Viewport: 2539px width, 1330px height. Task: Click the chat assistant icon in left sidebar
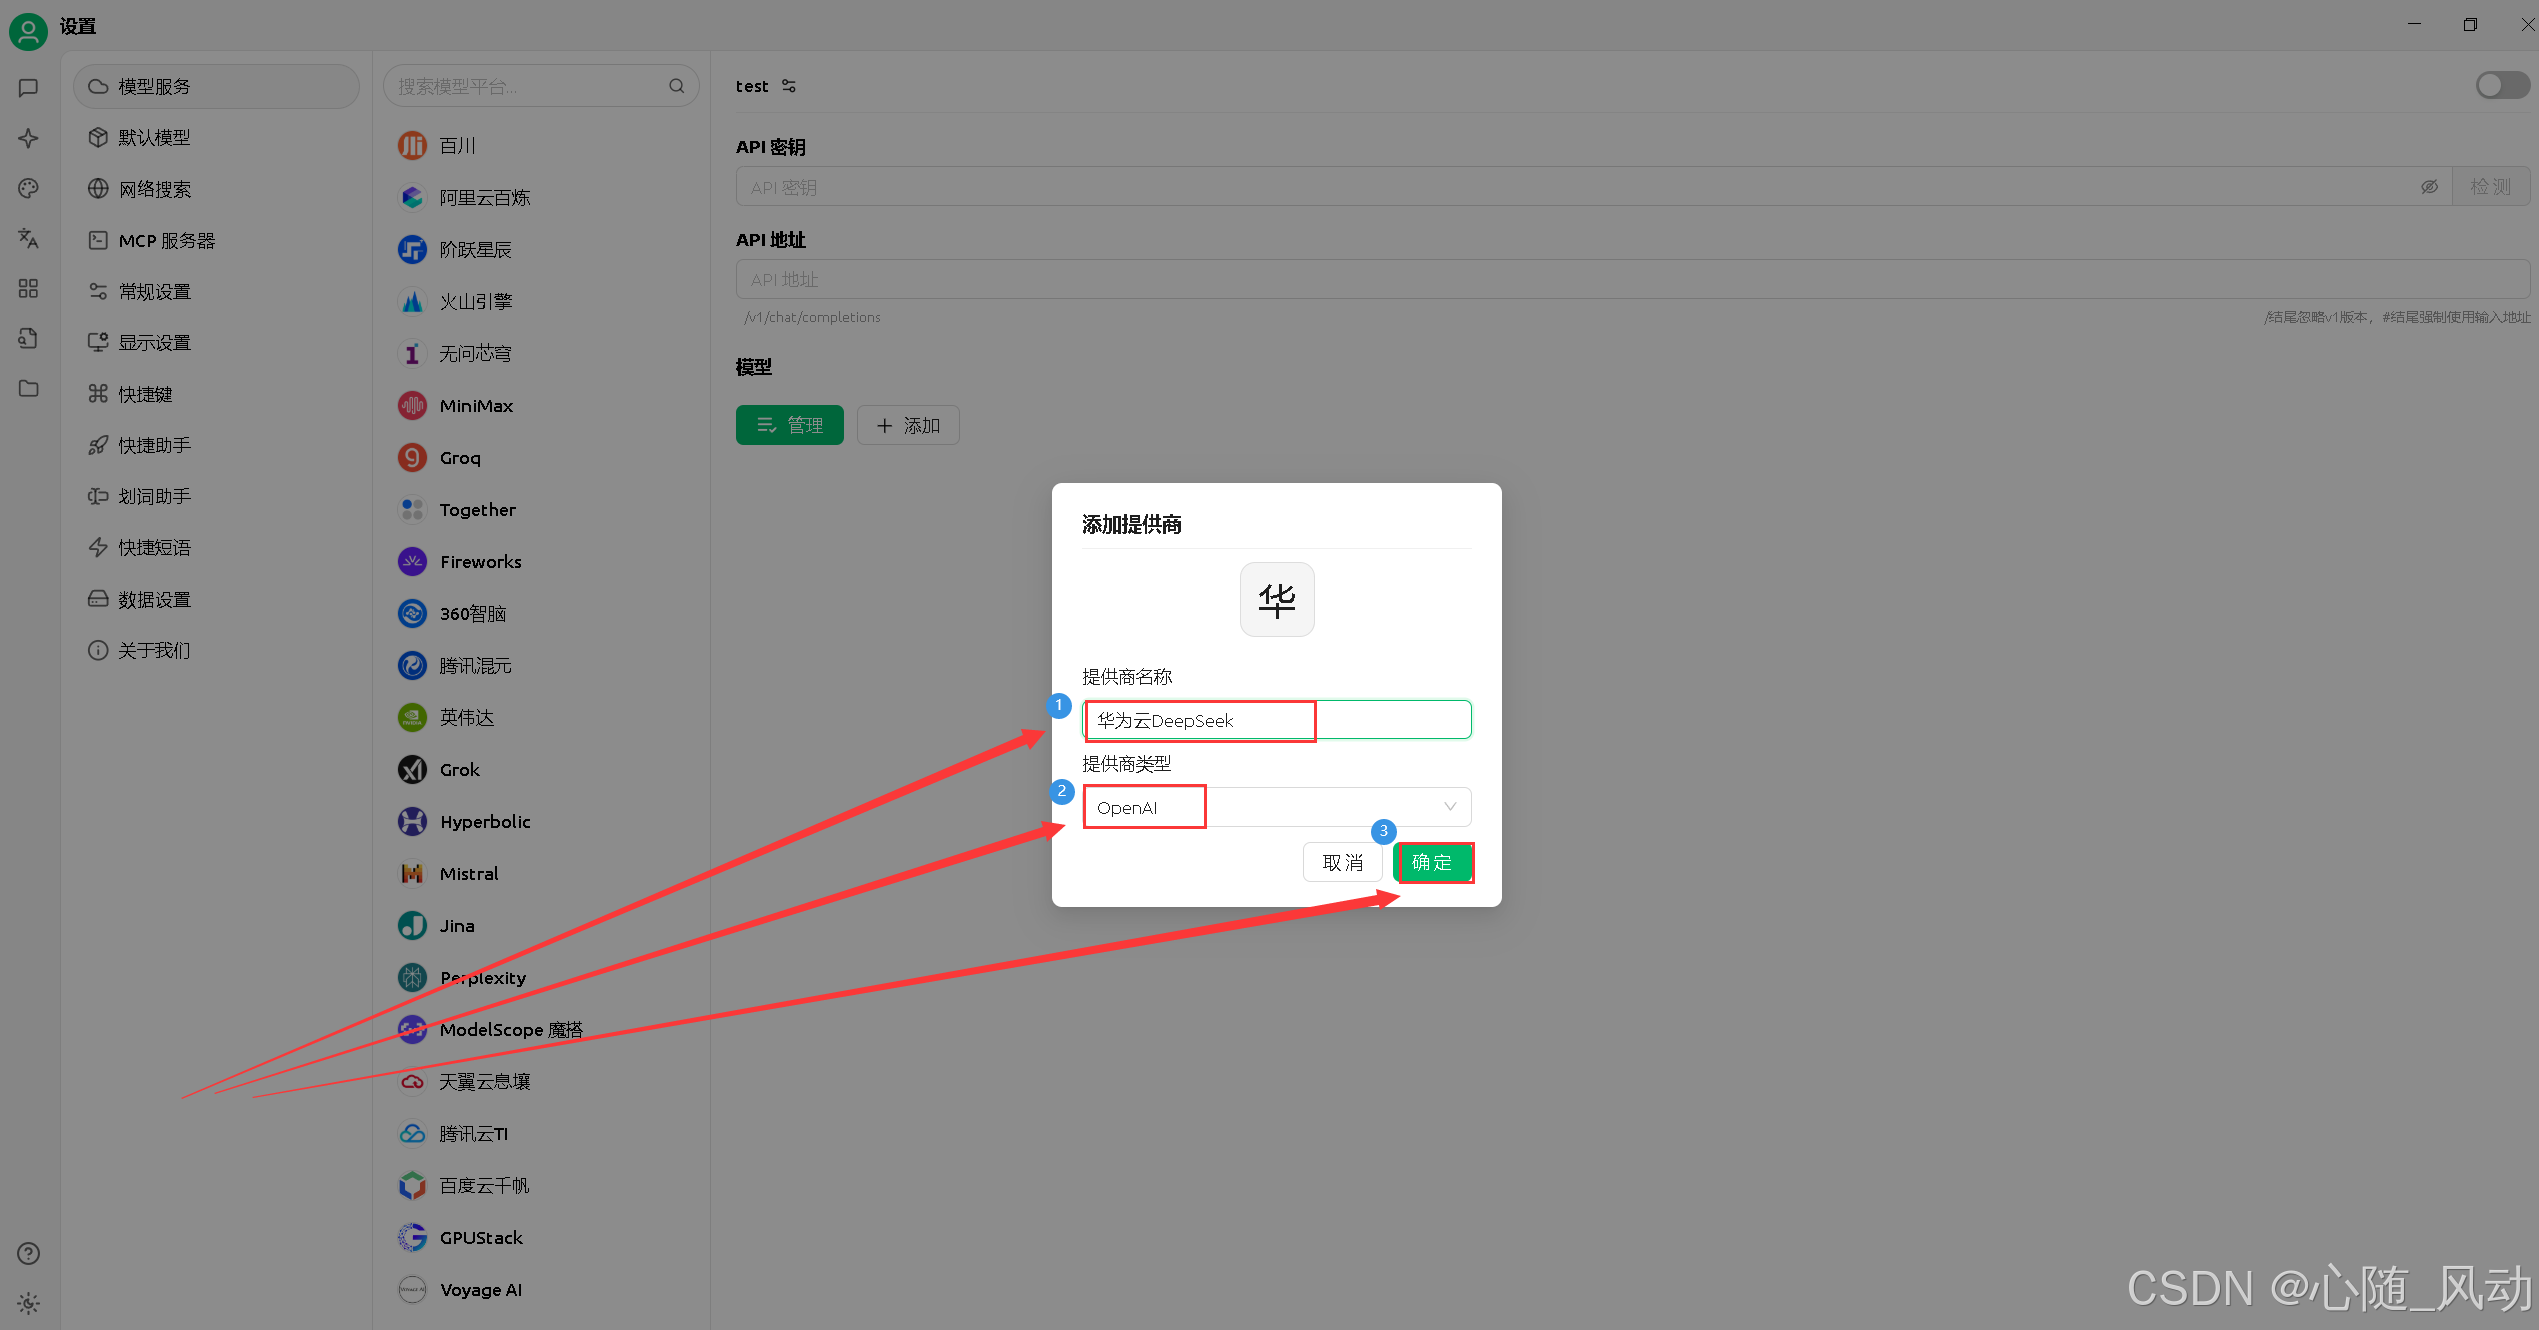(28, 88)
